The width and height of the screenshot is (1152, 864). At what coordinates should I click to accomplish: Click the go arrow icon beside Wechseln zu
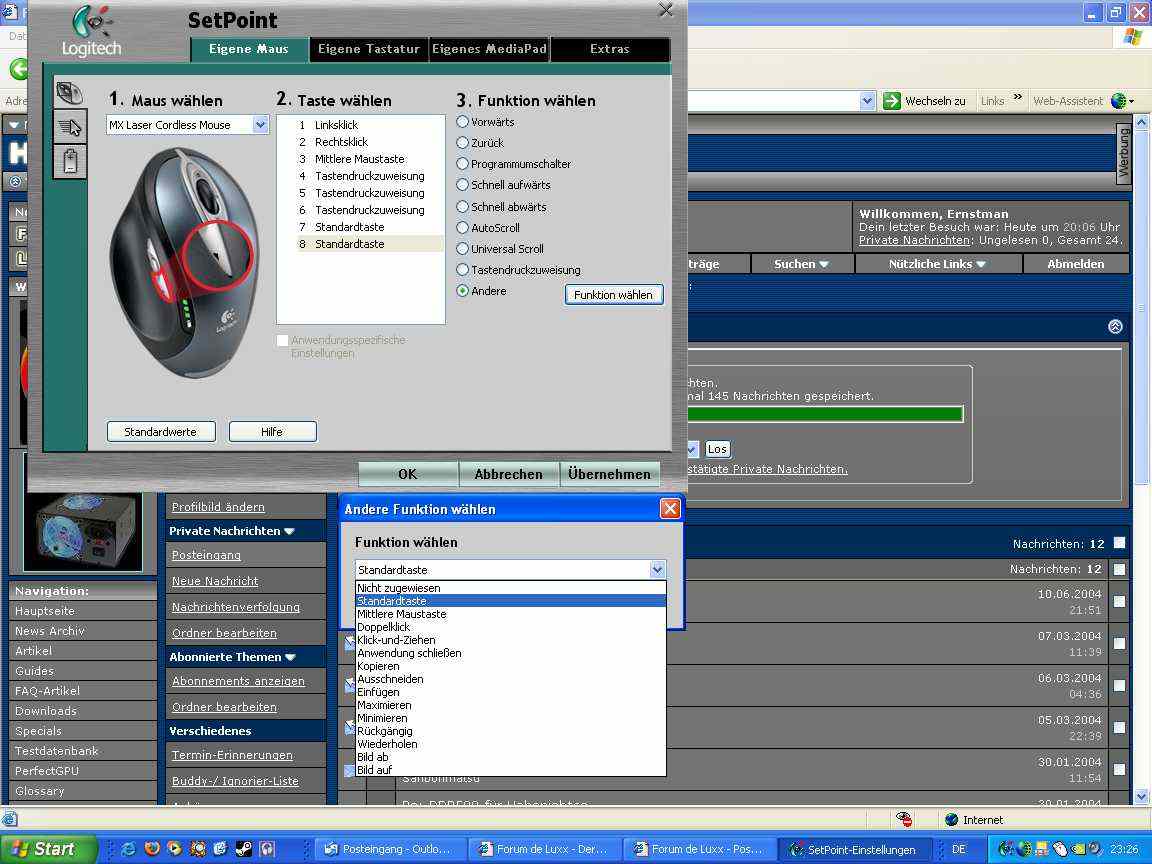(x=892, y=101)
